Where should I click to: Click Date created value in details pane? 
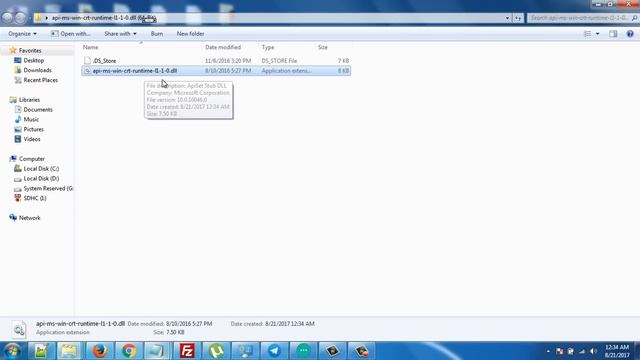click(290, 324)
